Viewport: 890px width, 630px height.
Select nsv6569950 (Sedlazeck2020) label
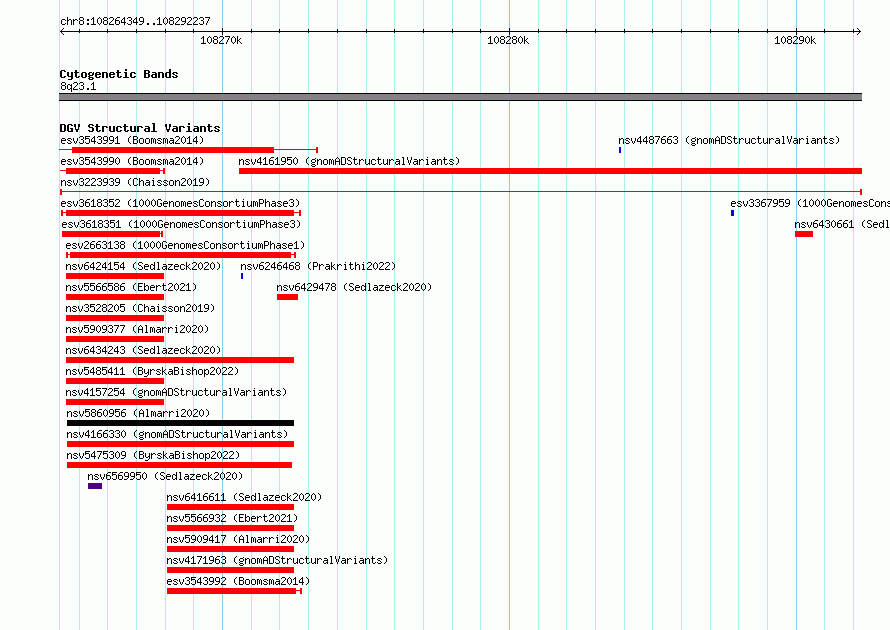point(165,476)
